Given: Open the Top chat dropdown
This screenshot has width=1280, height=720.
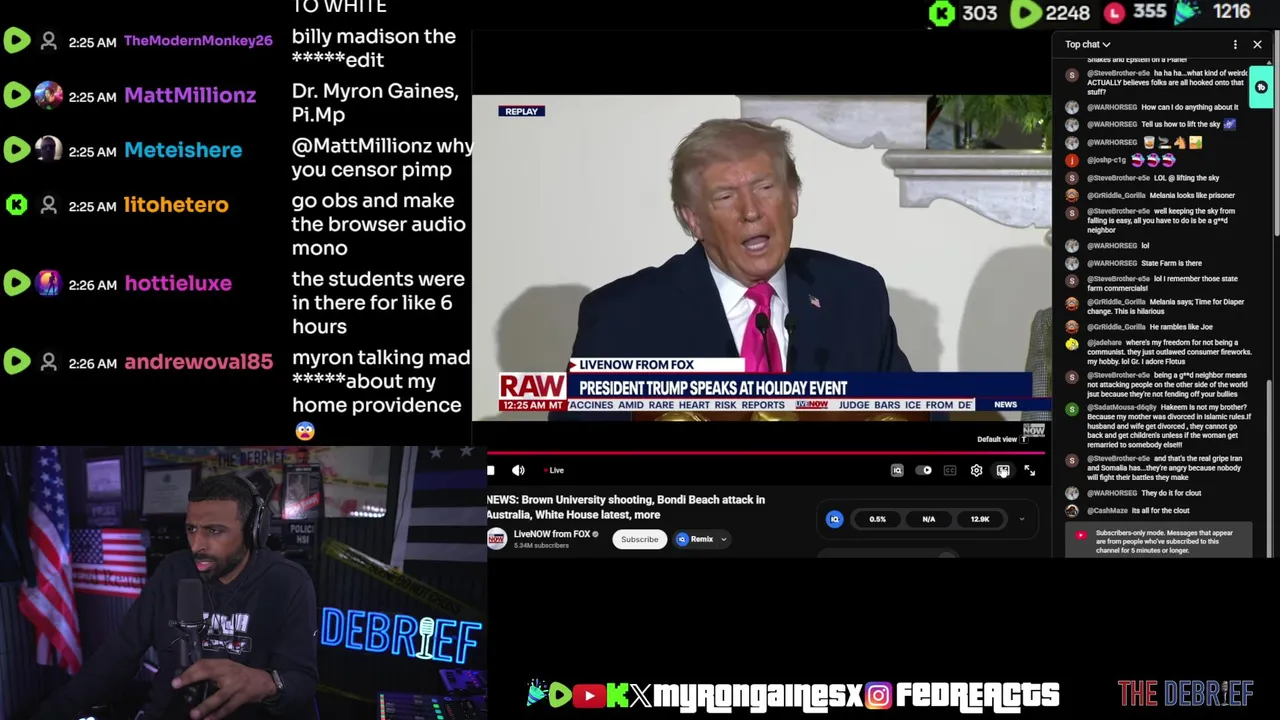Looking at the screenshot, I should coord(1087,44).
